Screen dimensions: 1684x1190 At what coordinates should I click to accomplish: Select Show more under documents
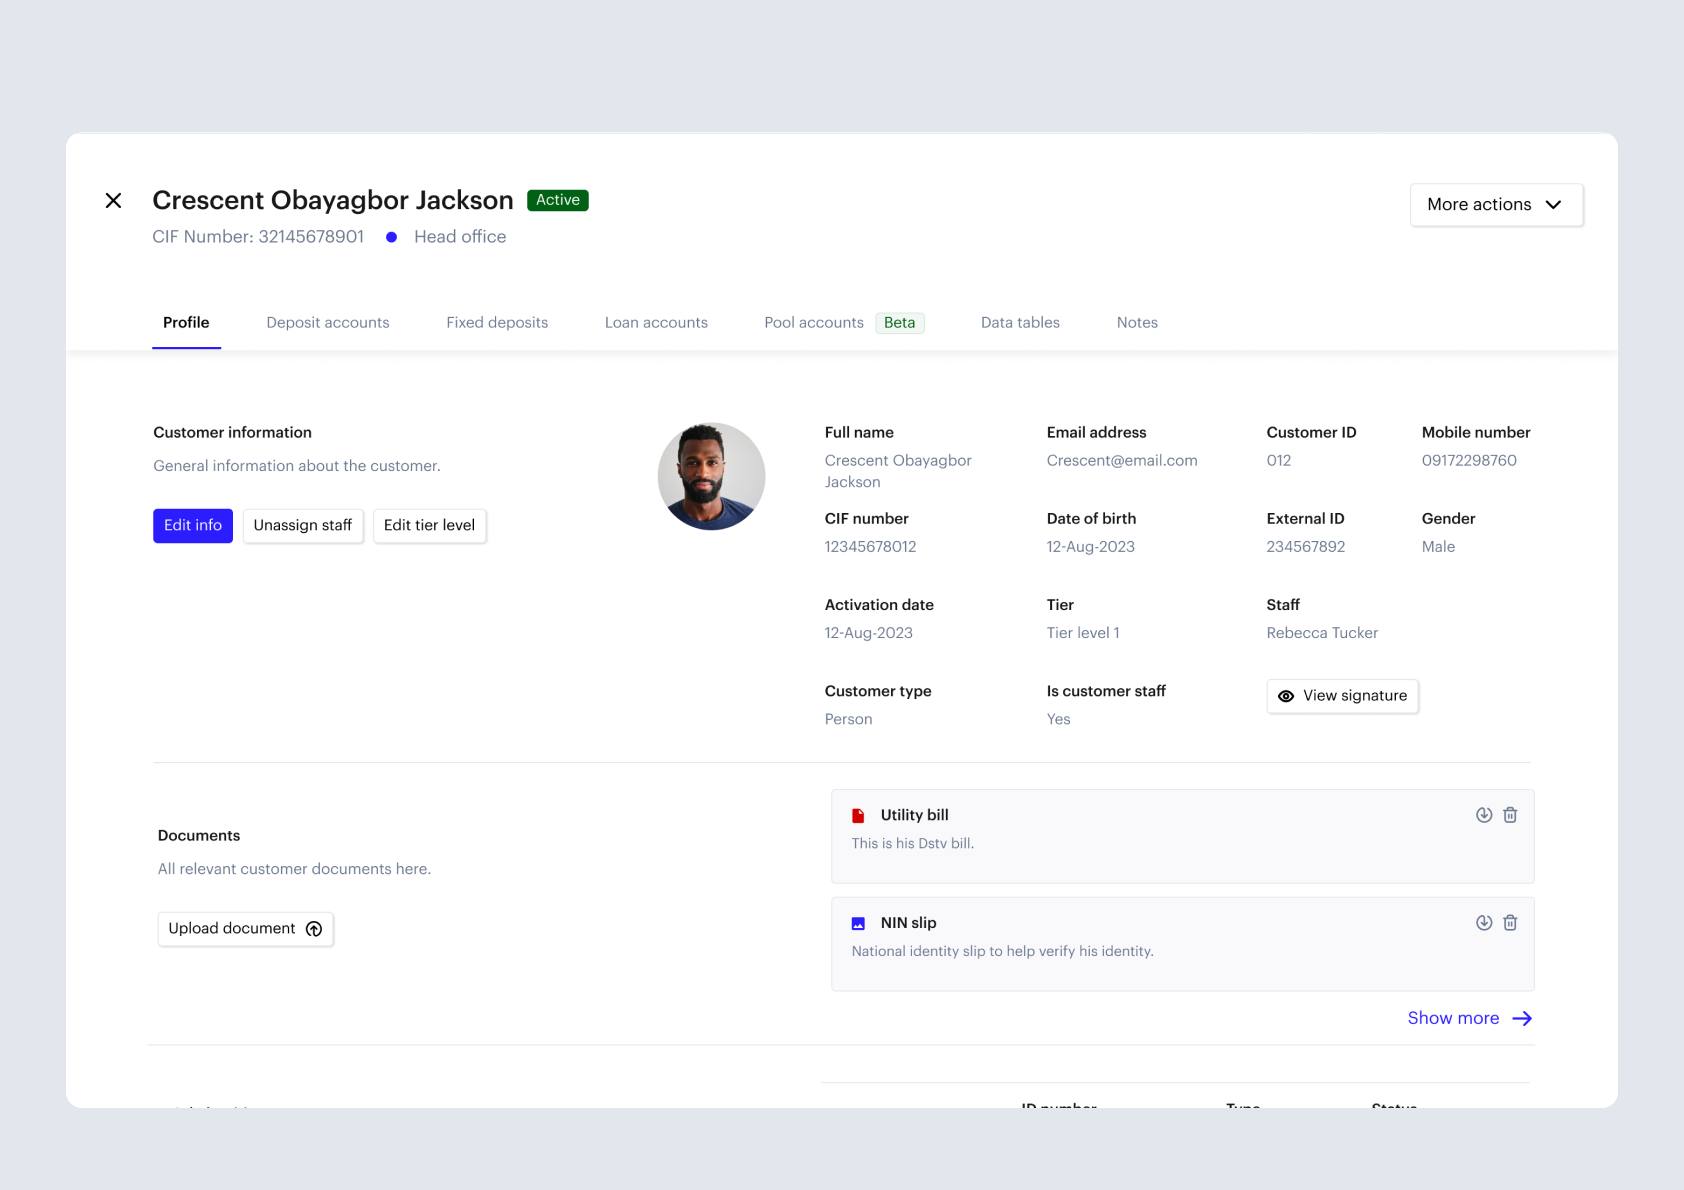[1452, 1018]
